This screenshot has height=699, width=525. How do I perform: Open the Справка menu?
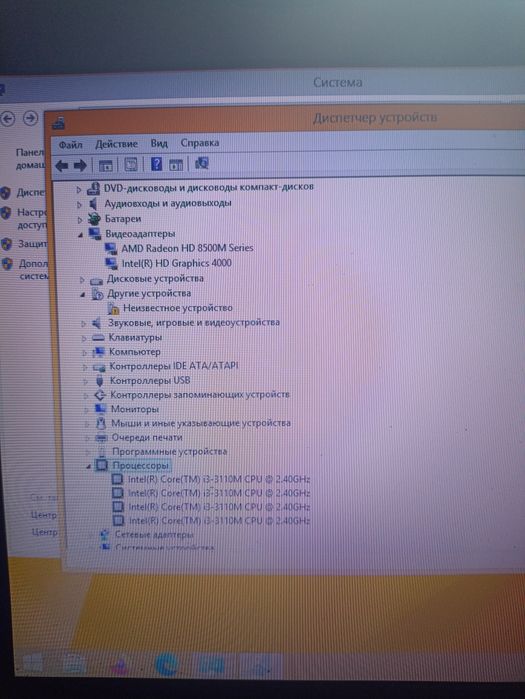click(200, 143)
